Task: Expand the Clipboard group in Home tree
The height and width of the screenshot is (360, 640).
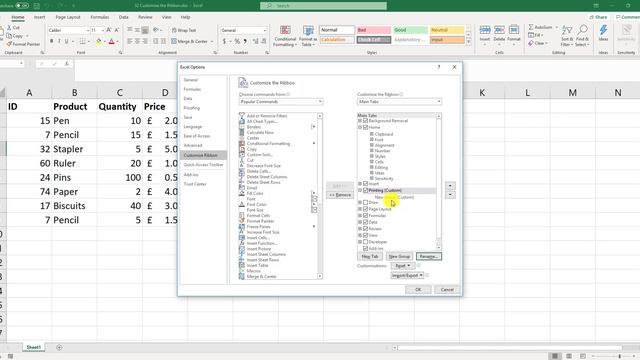Action: click(372, 134)
